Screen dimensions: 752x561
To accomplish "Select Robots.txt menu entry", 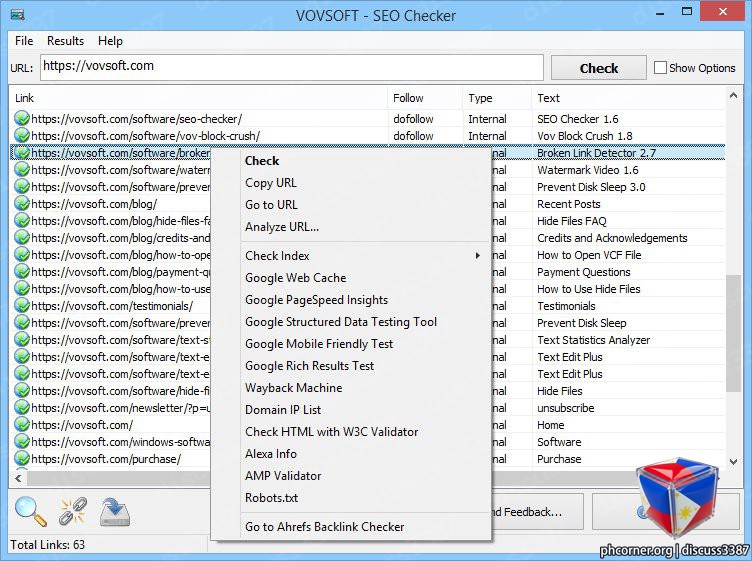I will [271, 498].
